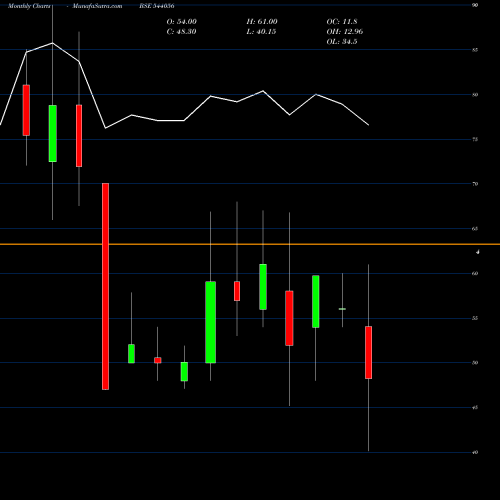Click the 'OH: 12.96' reading
This screenshot has height=500, width=500.
[x=345, y=32]
